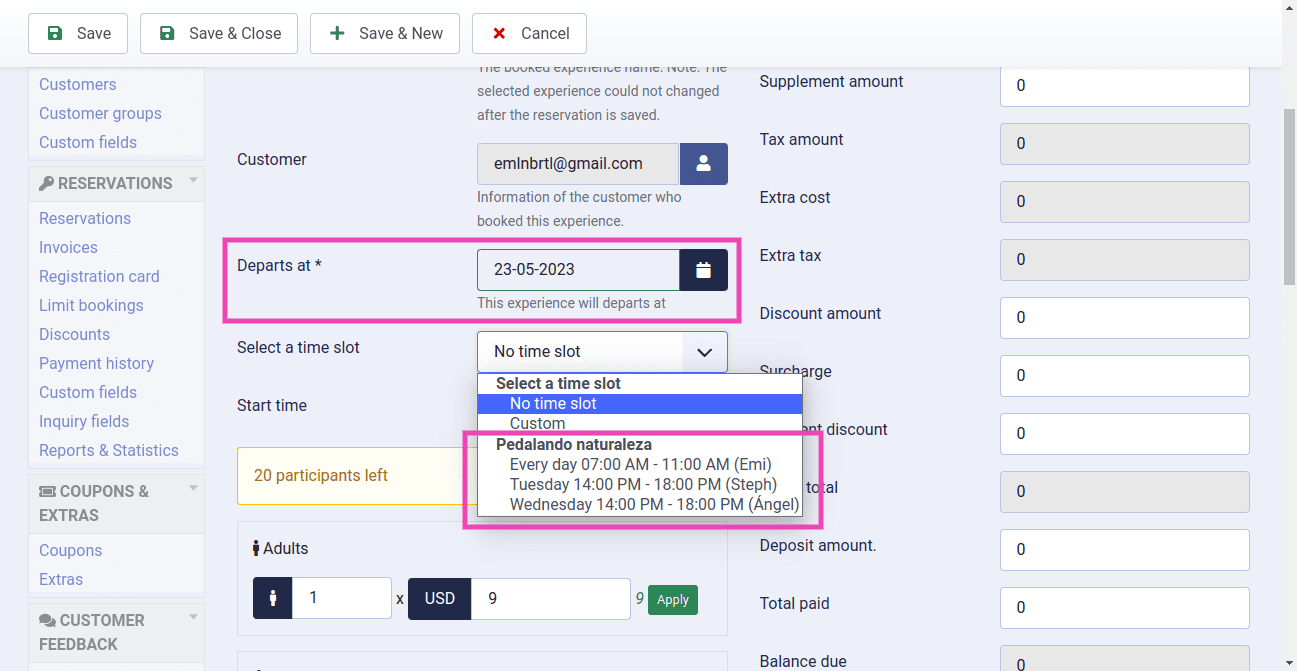Collapse the Customer Feedback sidebar section
Image resolution: width=1297 pixels, height=671 pixels.
[193, 618]
